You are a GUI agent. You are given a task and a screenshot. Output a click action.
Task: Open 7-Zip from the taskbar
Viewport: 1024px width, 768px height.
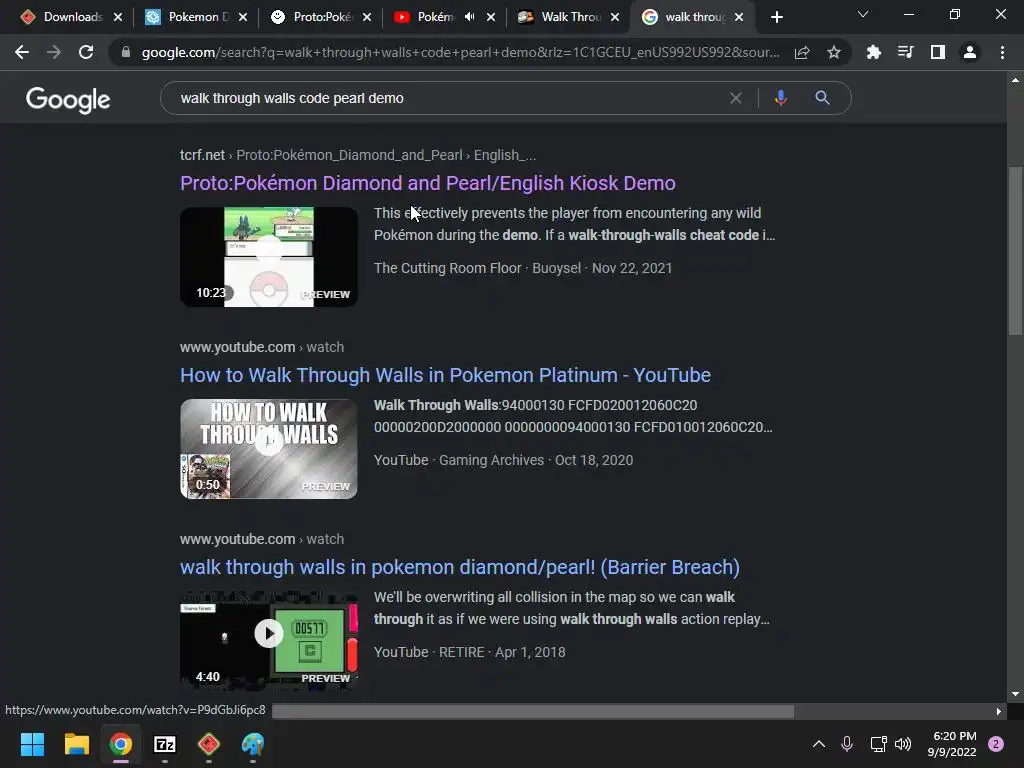click(x=165, y=744)
